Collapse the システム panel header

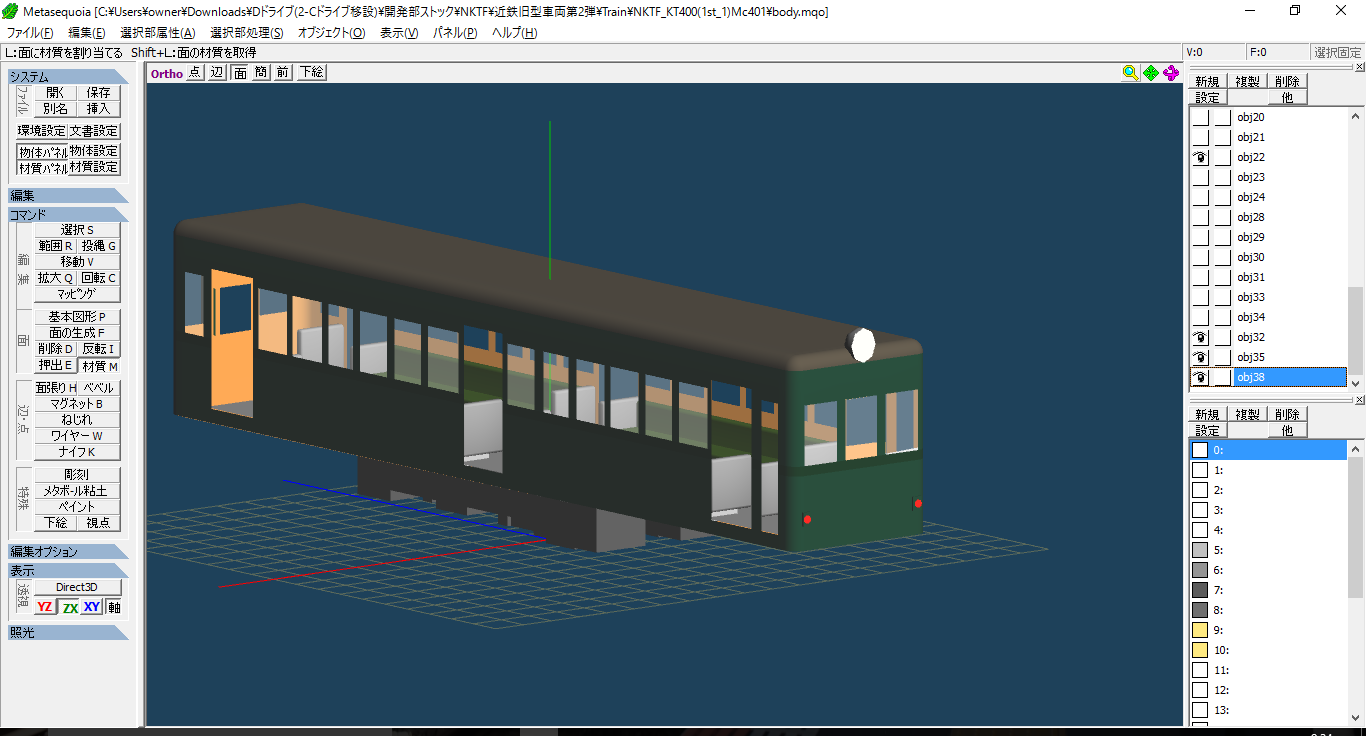[x=69, y=77]
